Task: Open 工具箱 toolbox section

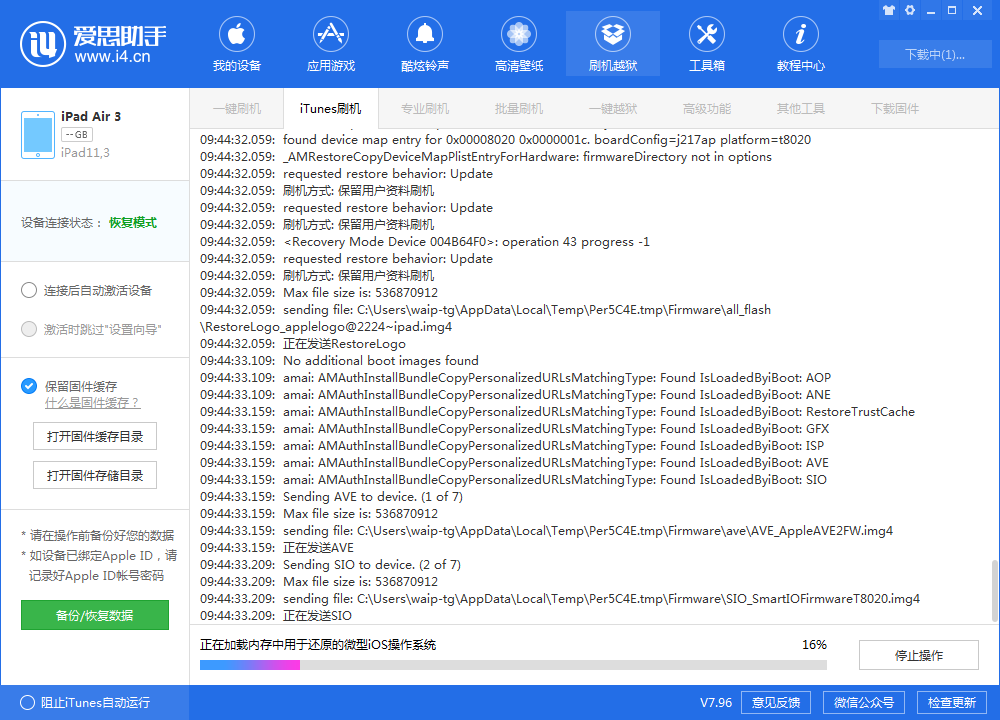Action: point(706,46)
